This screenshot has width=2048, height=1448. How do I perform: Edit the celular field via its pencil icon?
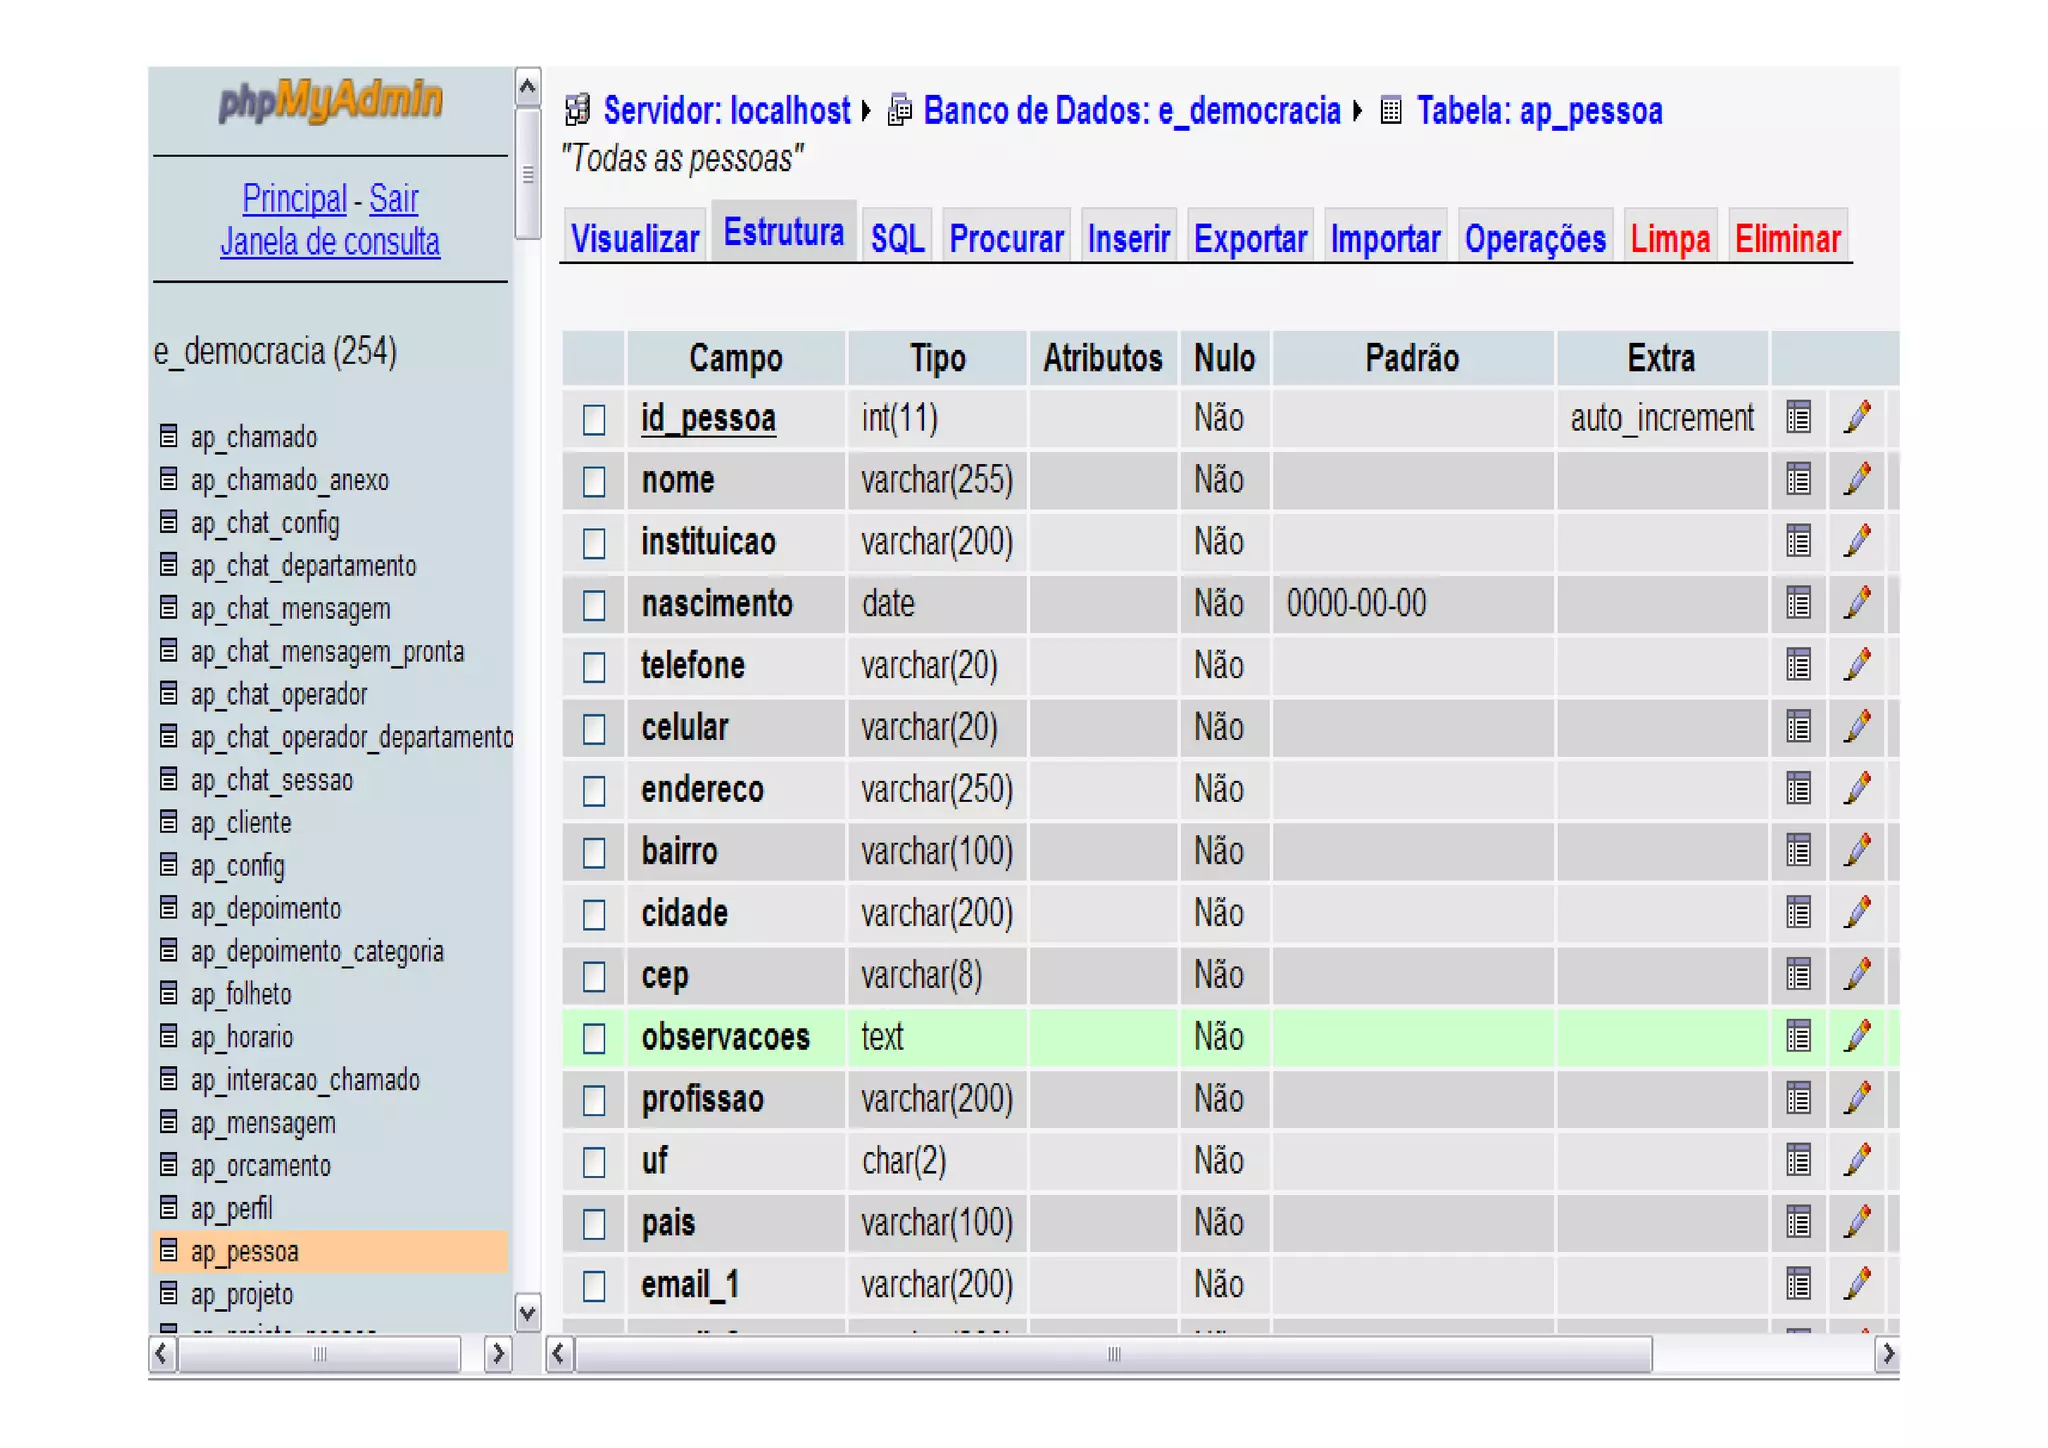click(x=1857, y=727)
